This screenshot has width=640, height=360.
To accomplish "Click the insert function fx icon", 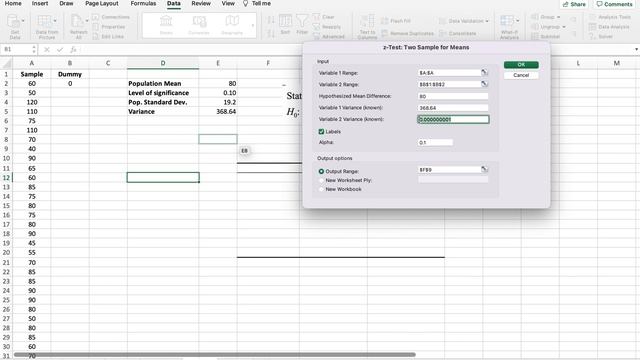I will [x=73, y=49].
